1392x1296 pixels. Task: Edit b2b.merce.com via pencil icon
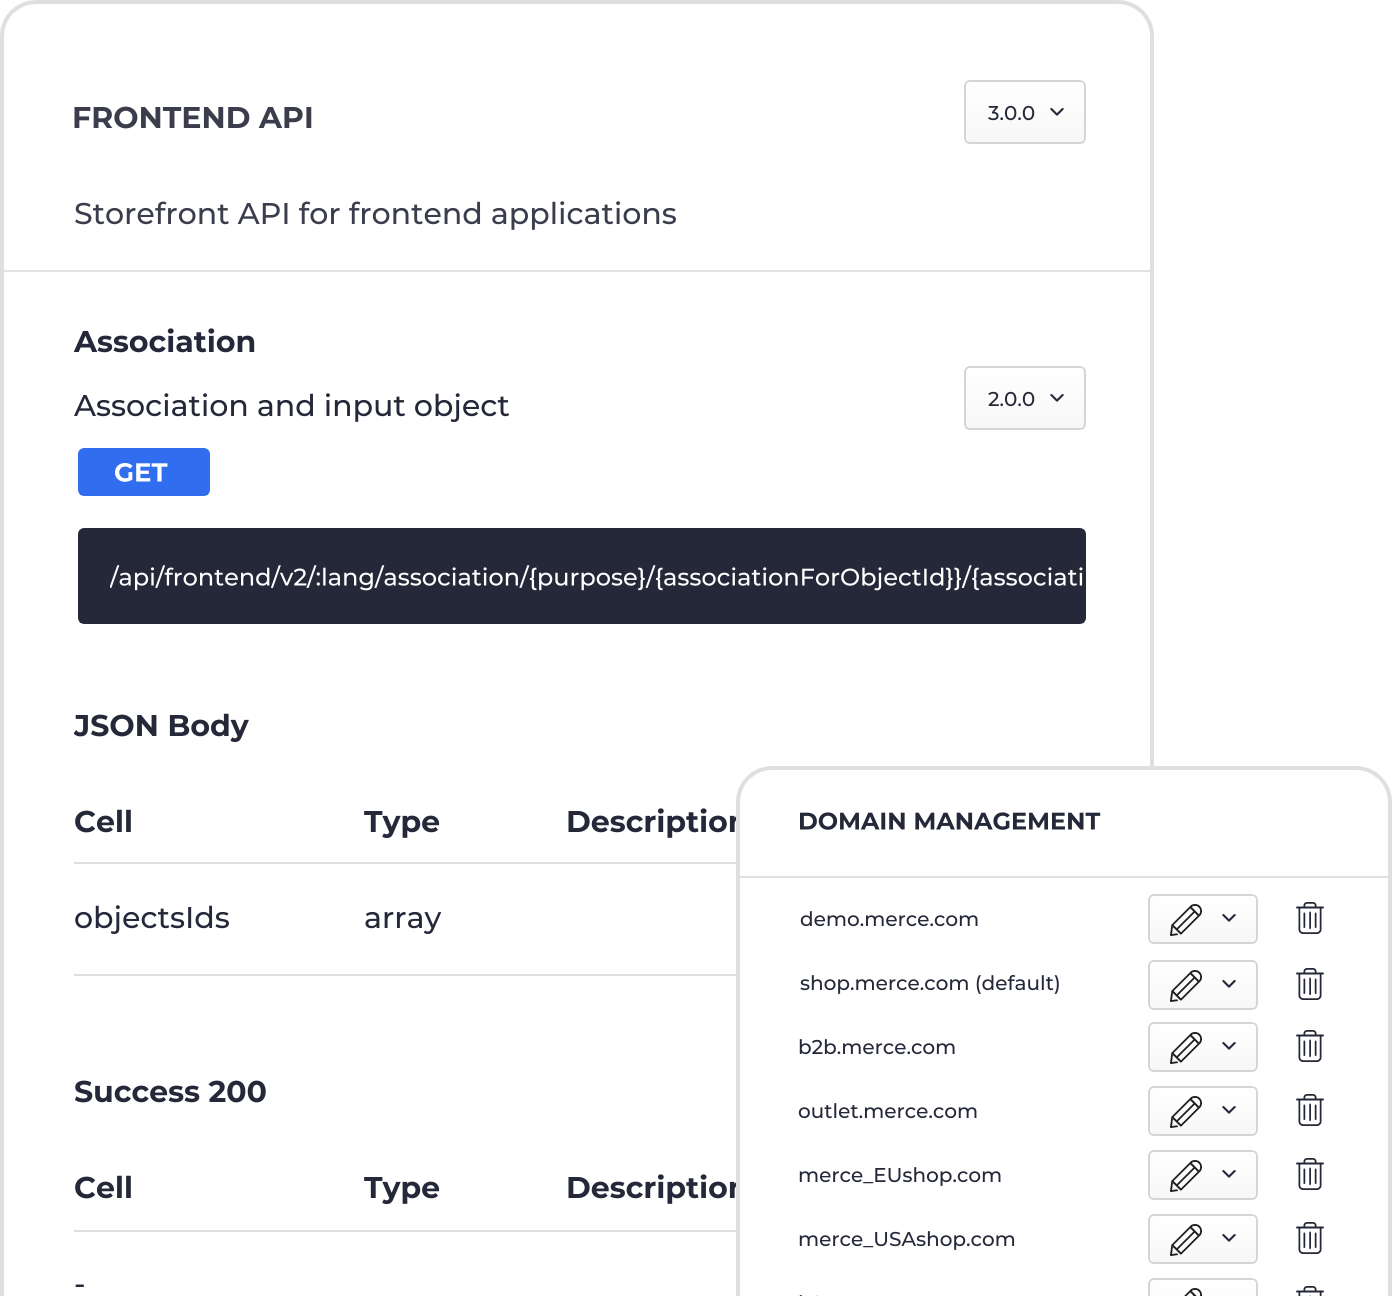[x=1186, y=1047]
